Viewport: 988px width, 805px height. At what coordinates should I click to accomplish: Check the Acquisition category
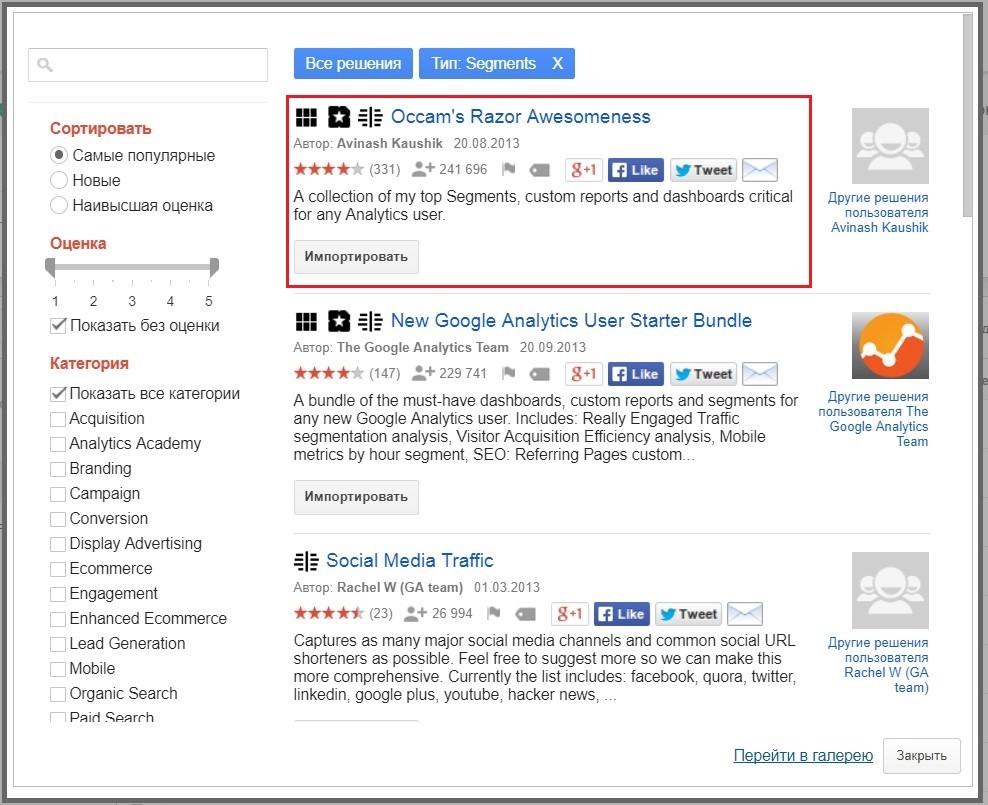click(58, 419)
